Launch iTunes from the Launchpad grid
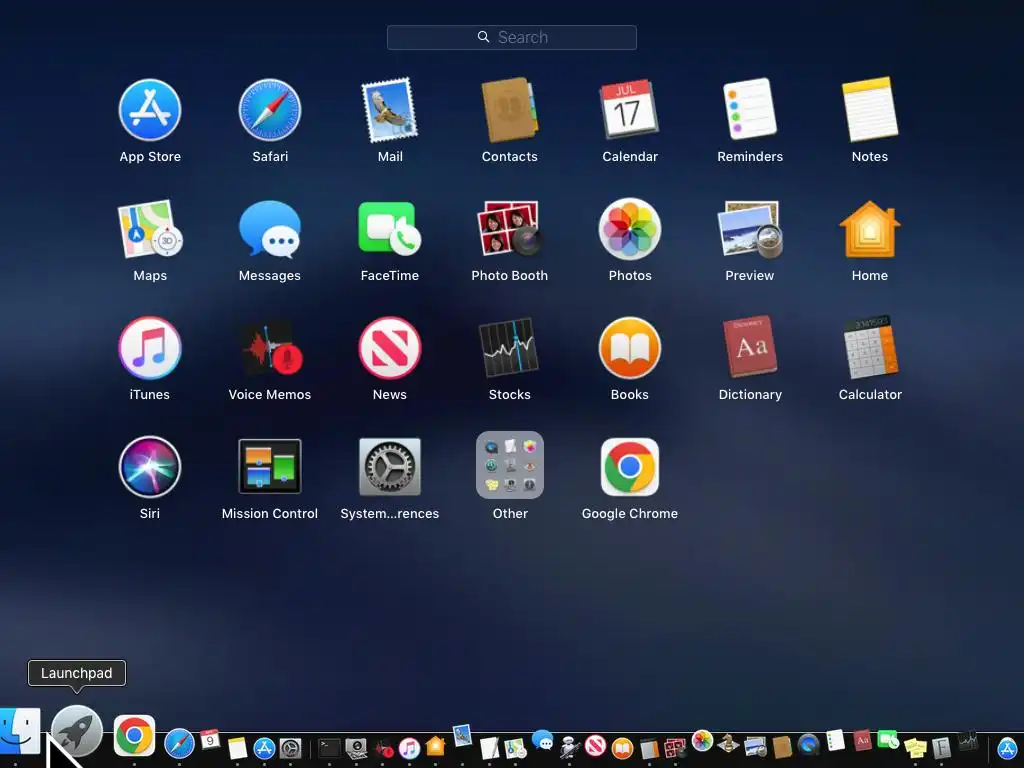Image resolution: width=1024 pixels, height=768 pixels. click(x=150, y=348)
